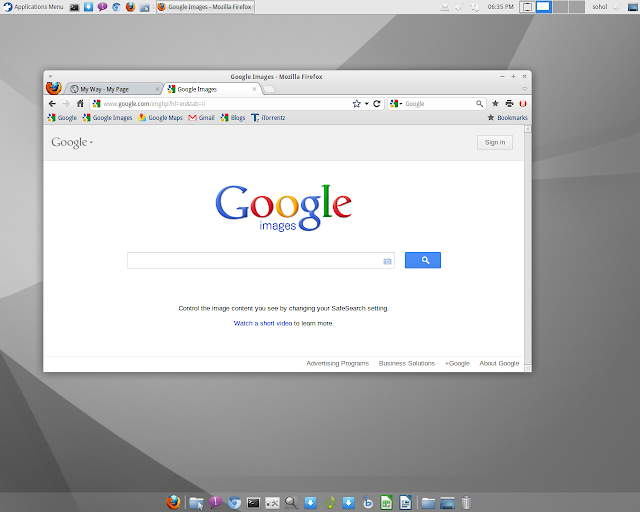Click the camera search-by-image icon
This screenshot has height=512, width=640.
(x=387, y=261)
